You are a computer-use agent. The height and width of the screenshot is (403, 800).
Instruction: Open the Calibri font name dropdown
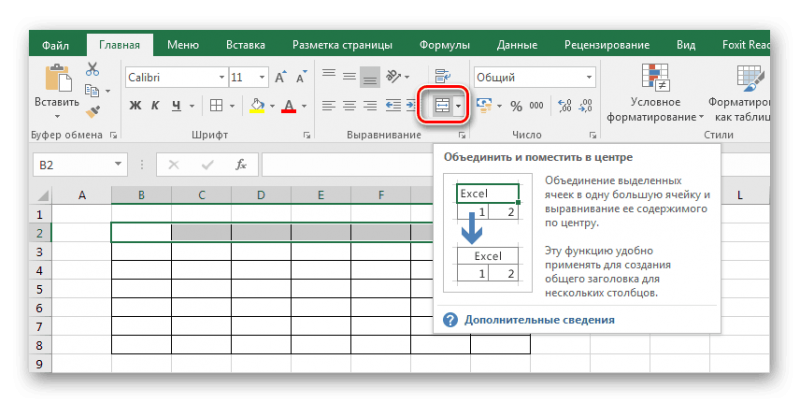[x=222, y=77]
